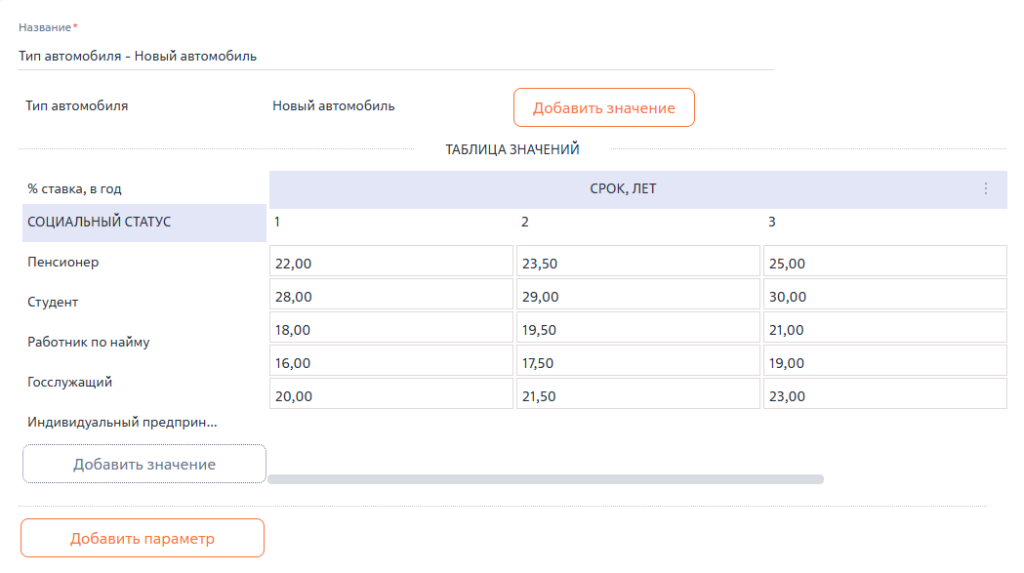Click the input showing 23,50

[x=638, y=263]
